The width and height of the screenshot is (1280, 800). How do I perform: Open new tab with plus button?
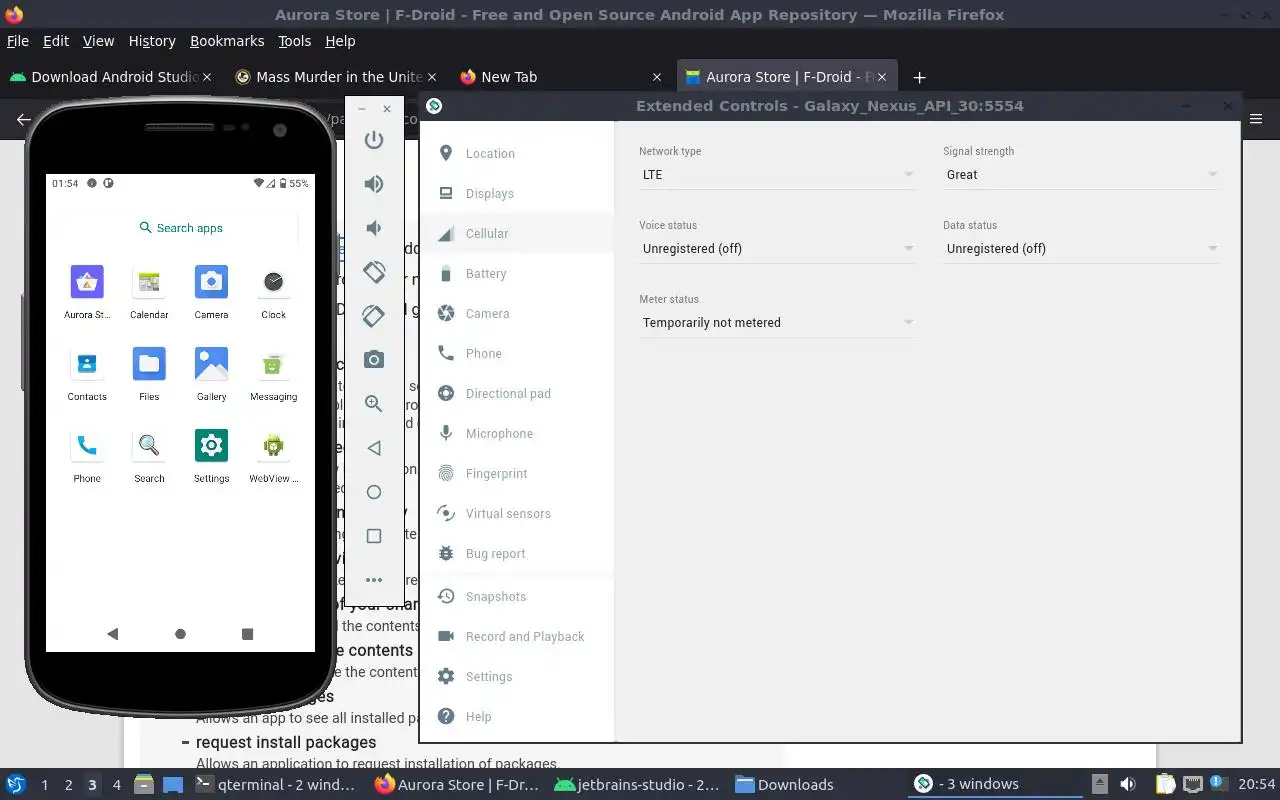(919, 77)
